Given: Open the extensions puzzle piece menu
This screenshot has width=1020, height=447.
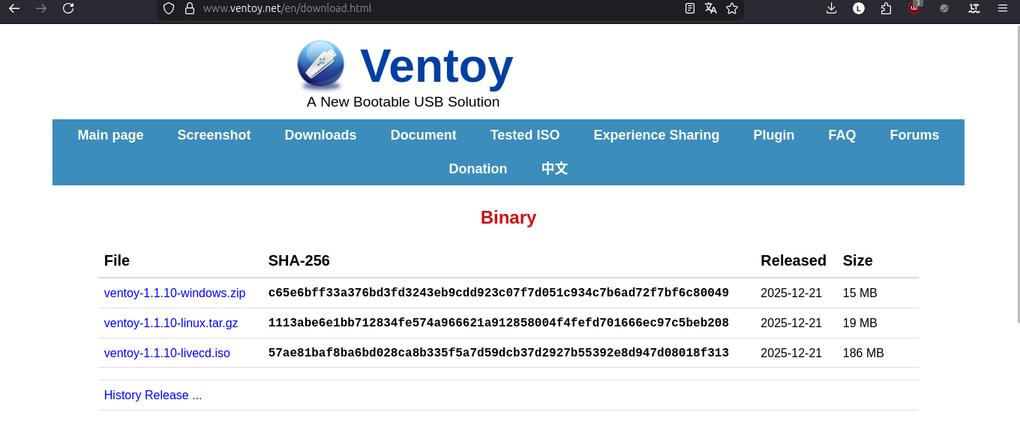Looking at the screenshot, I should [886, 8].
